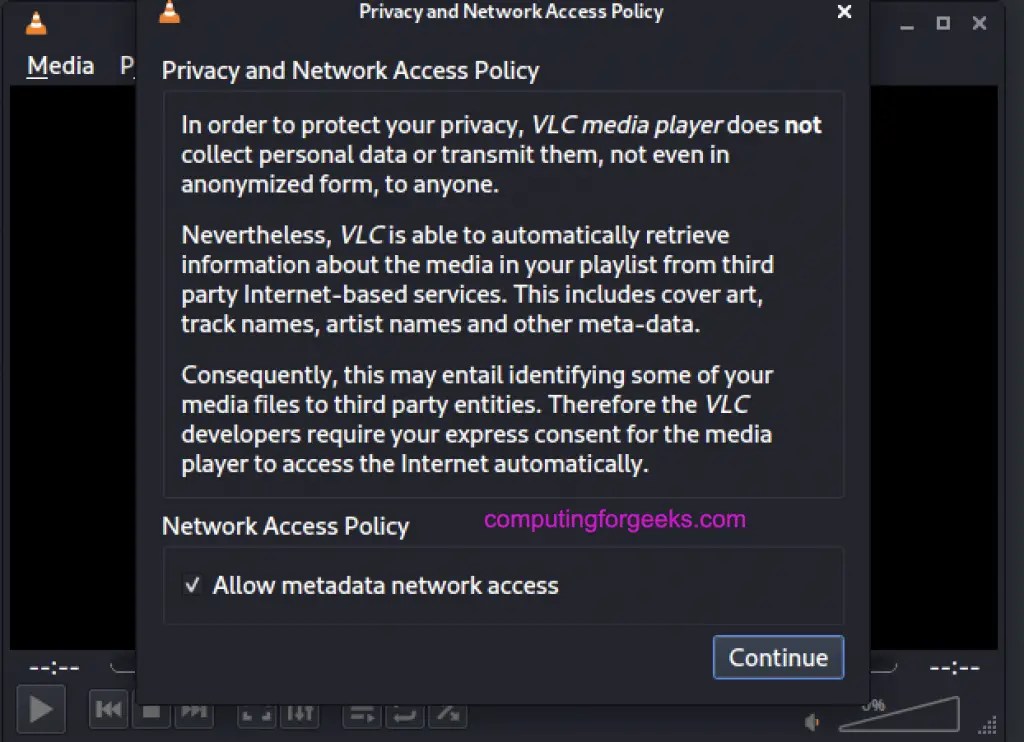Image resolution: width=1024 pixels, height=742 pixels.
Task: Enable random playback order
Action: click(x=447, y=712)
